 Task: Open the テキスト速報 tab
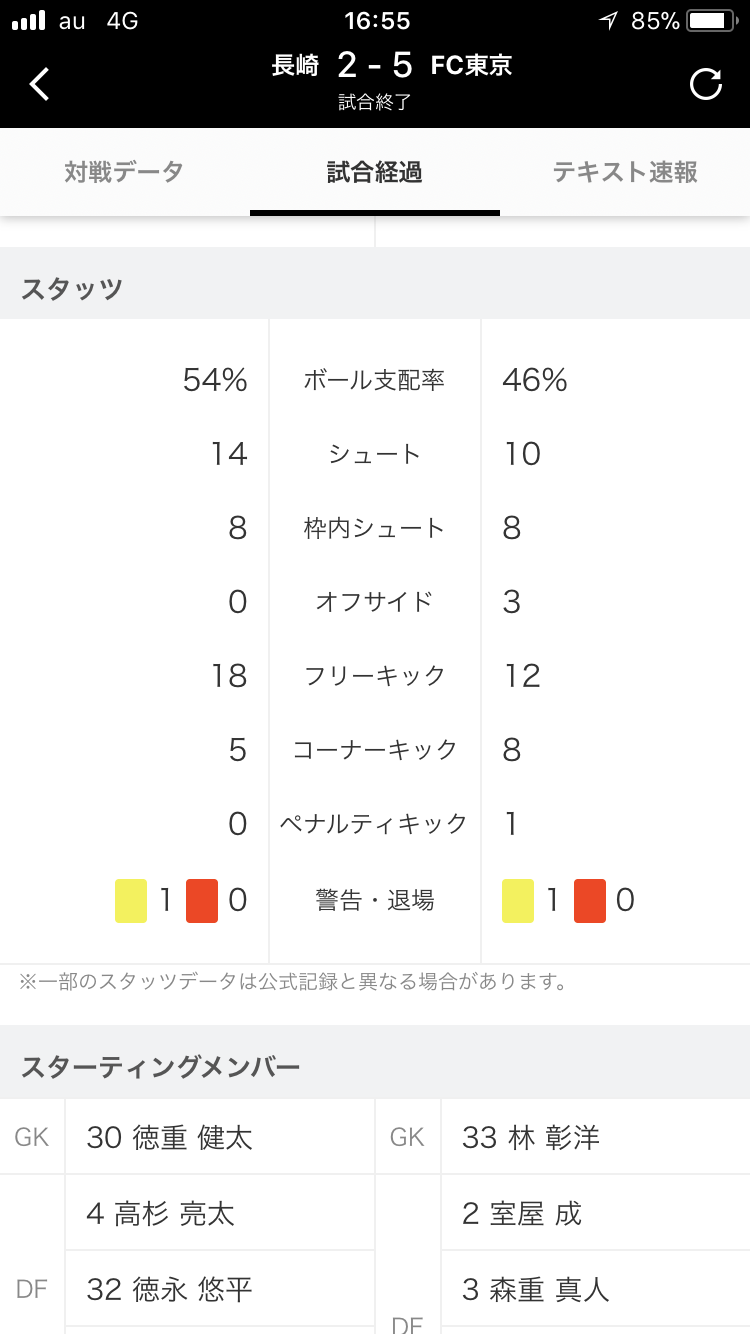(625, 172)
